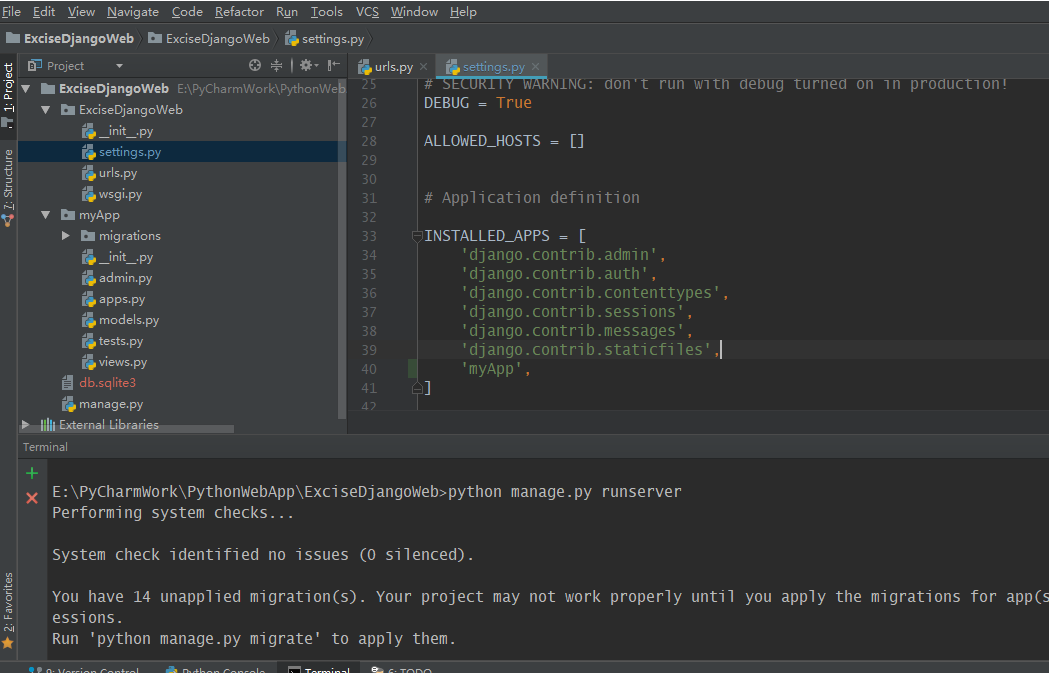
Task: Open the Run menu
Action: click(x=287, y=12)
